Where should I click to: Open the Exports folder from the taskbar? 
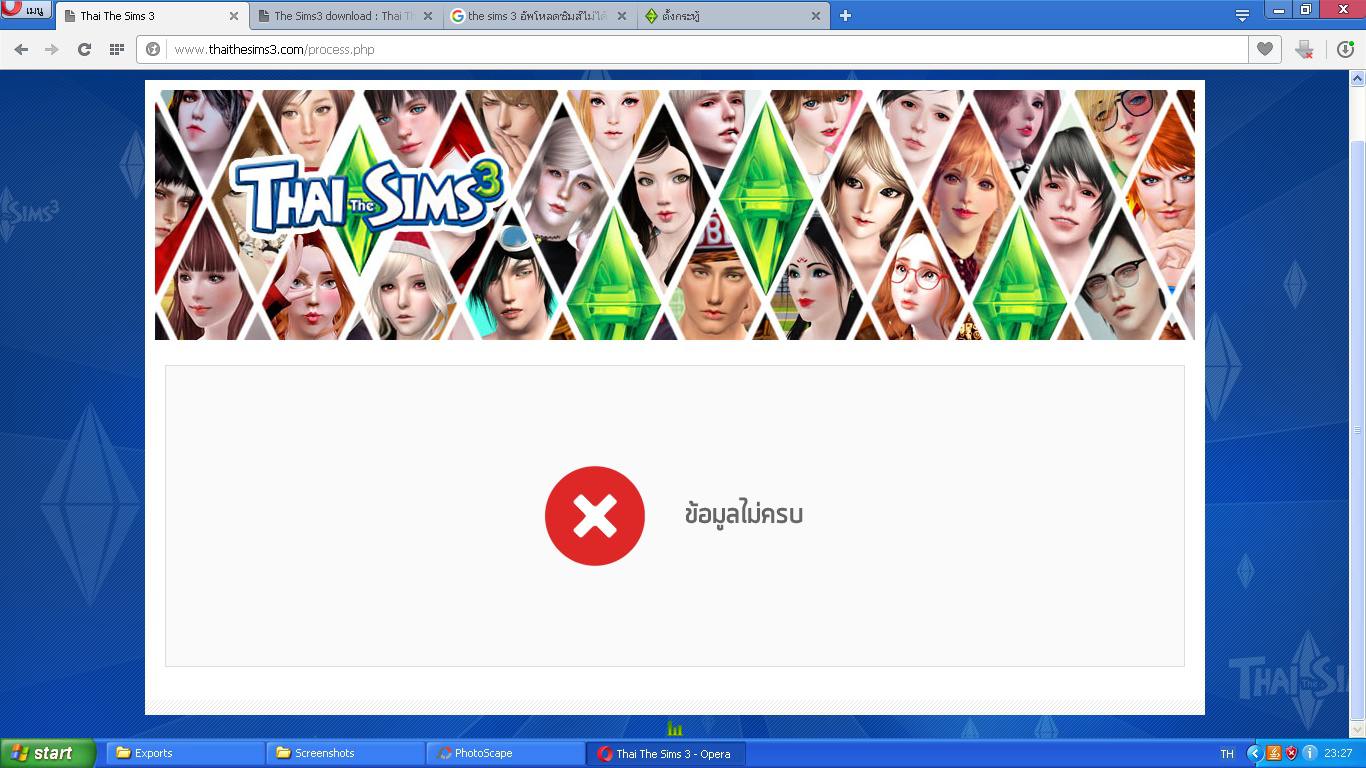pyautogui.click(x=185, y=753)
